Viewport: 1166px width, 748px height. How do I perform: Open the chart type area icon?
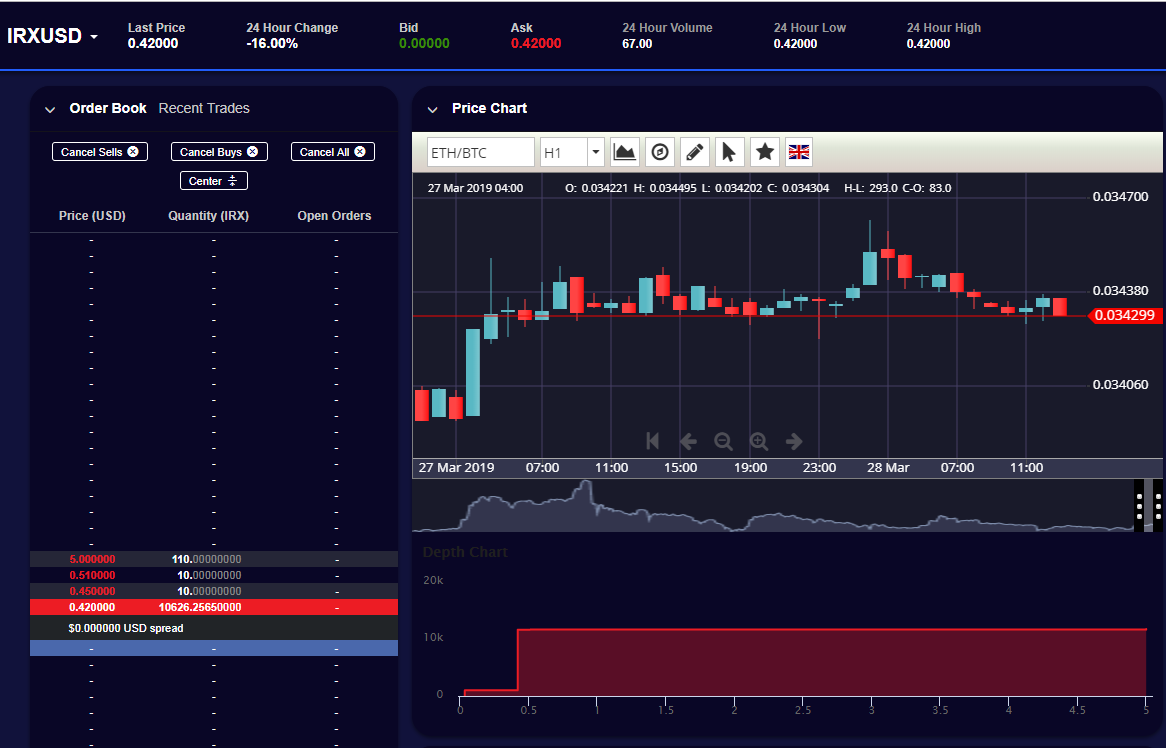point(625,152)
